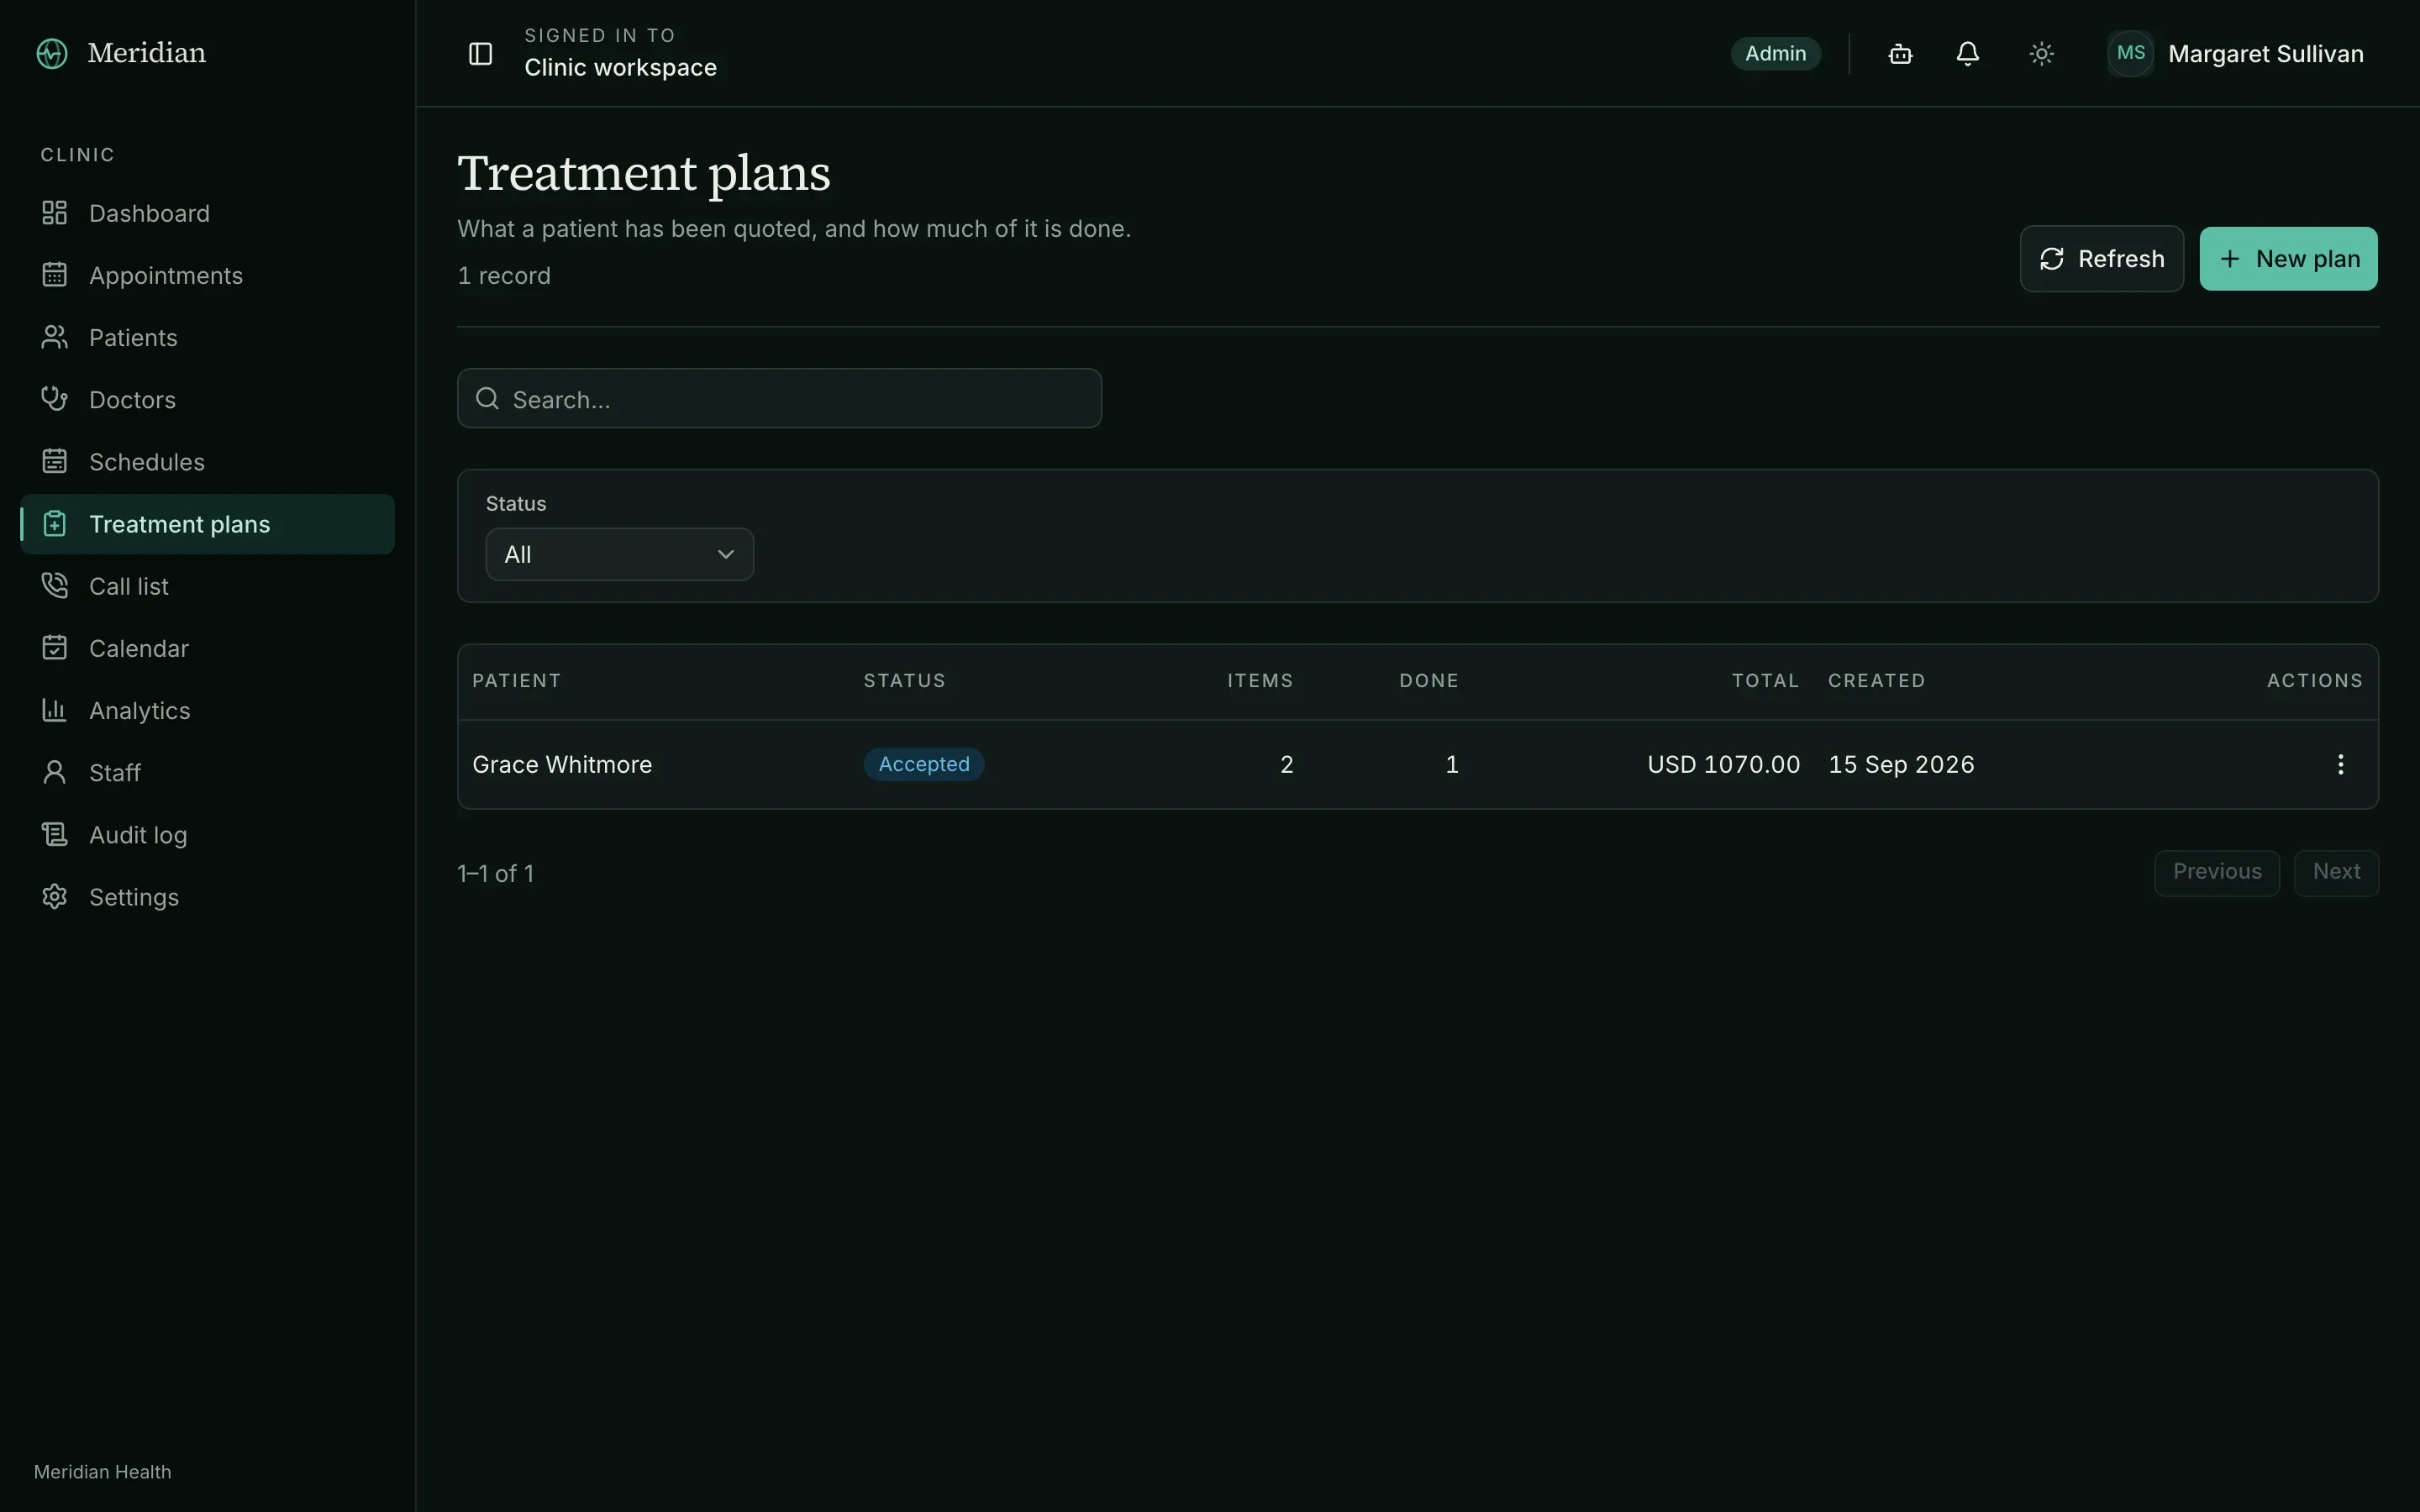Viewport: 2420px width, 1512px height.
Task: Open the Status filter dropdown
Action: [x=619, y=554]
